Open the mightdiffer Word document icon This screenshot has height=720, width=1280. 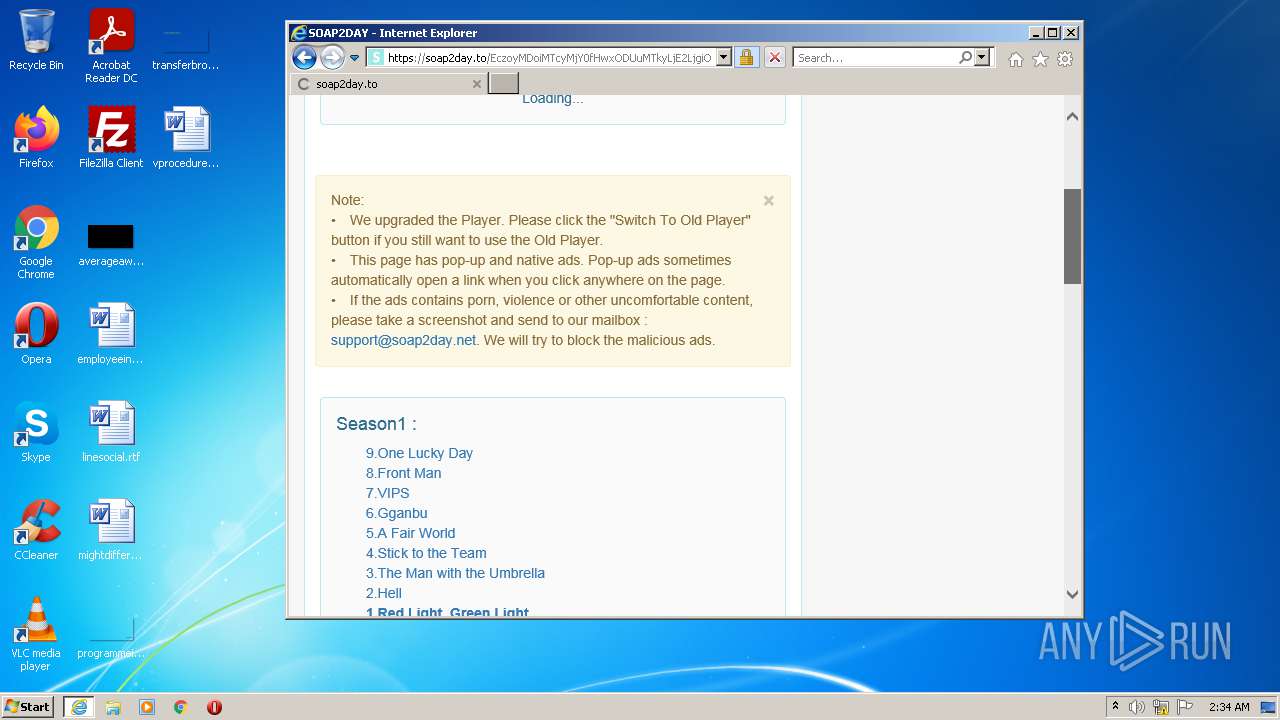coord(111,530)
